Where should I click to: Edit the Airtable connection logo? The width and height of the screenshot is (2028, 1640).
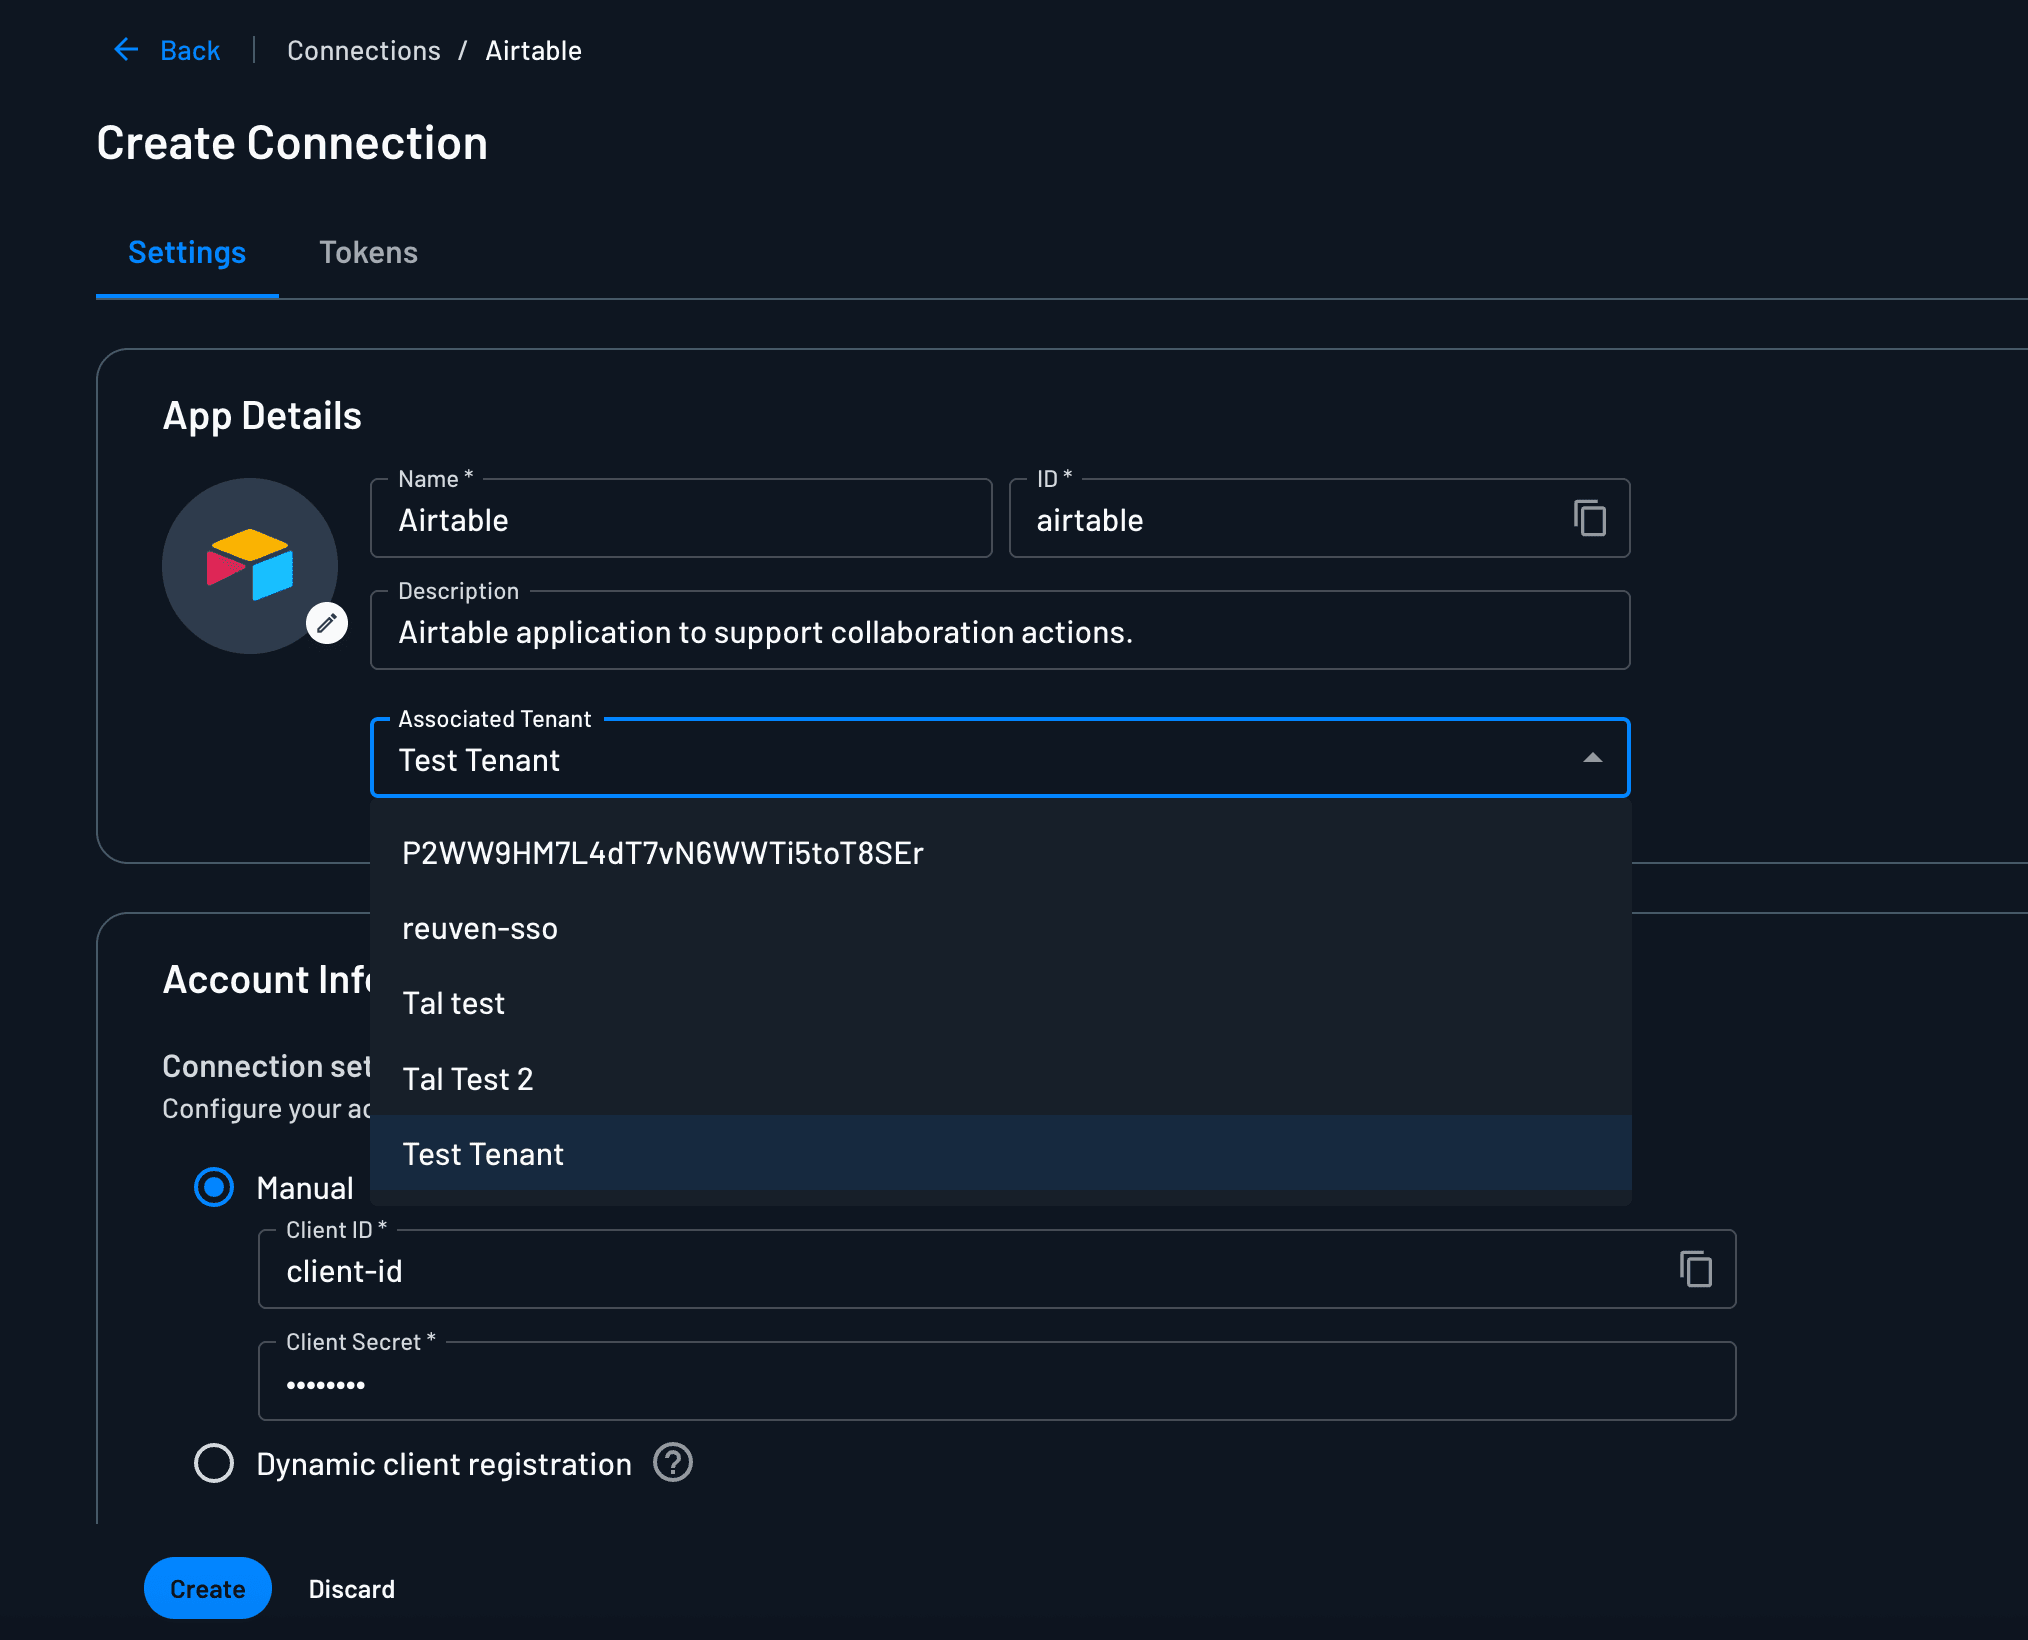tap(325, 622)
